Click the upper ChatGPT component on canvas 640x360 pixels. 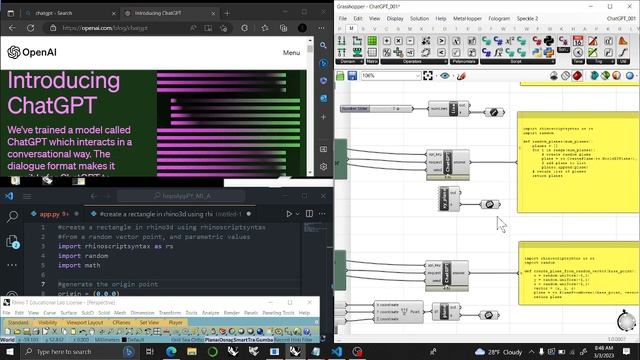click(x=448, y=164)
